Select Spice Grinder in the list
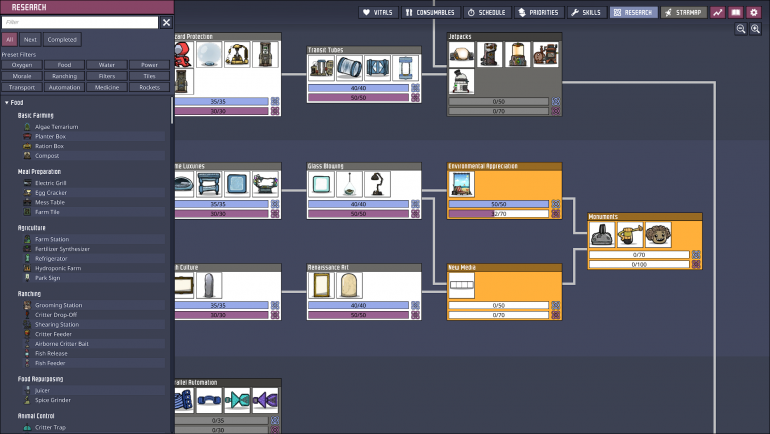770x434 pixels. pyautogui.click(x=93, y=400)
